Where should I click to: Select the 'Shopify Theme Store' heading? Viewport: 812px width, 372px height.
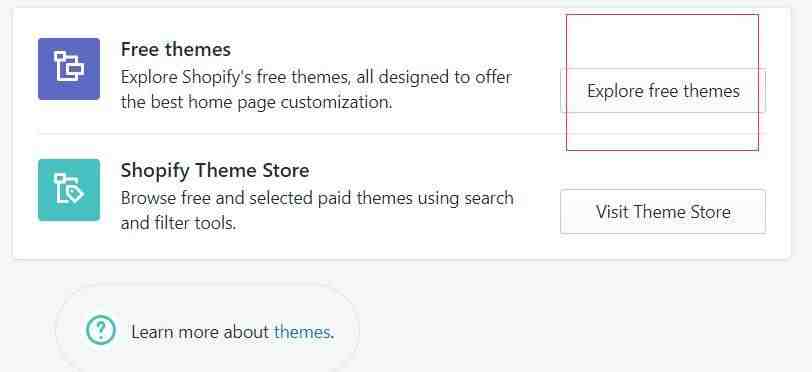click(215, 170)
